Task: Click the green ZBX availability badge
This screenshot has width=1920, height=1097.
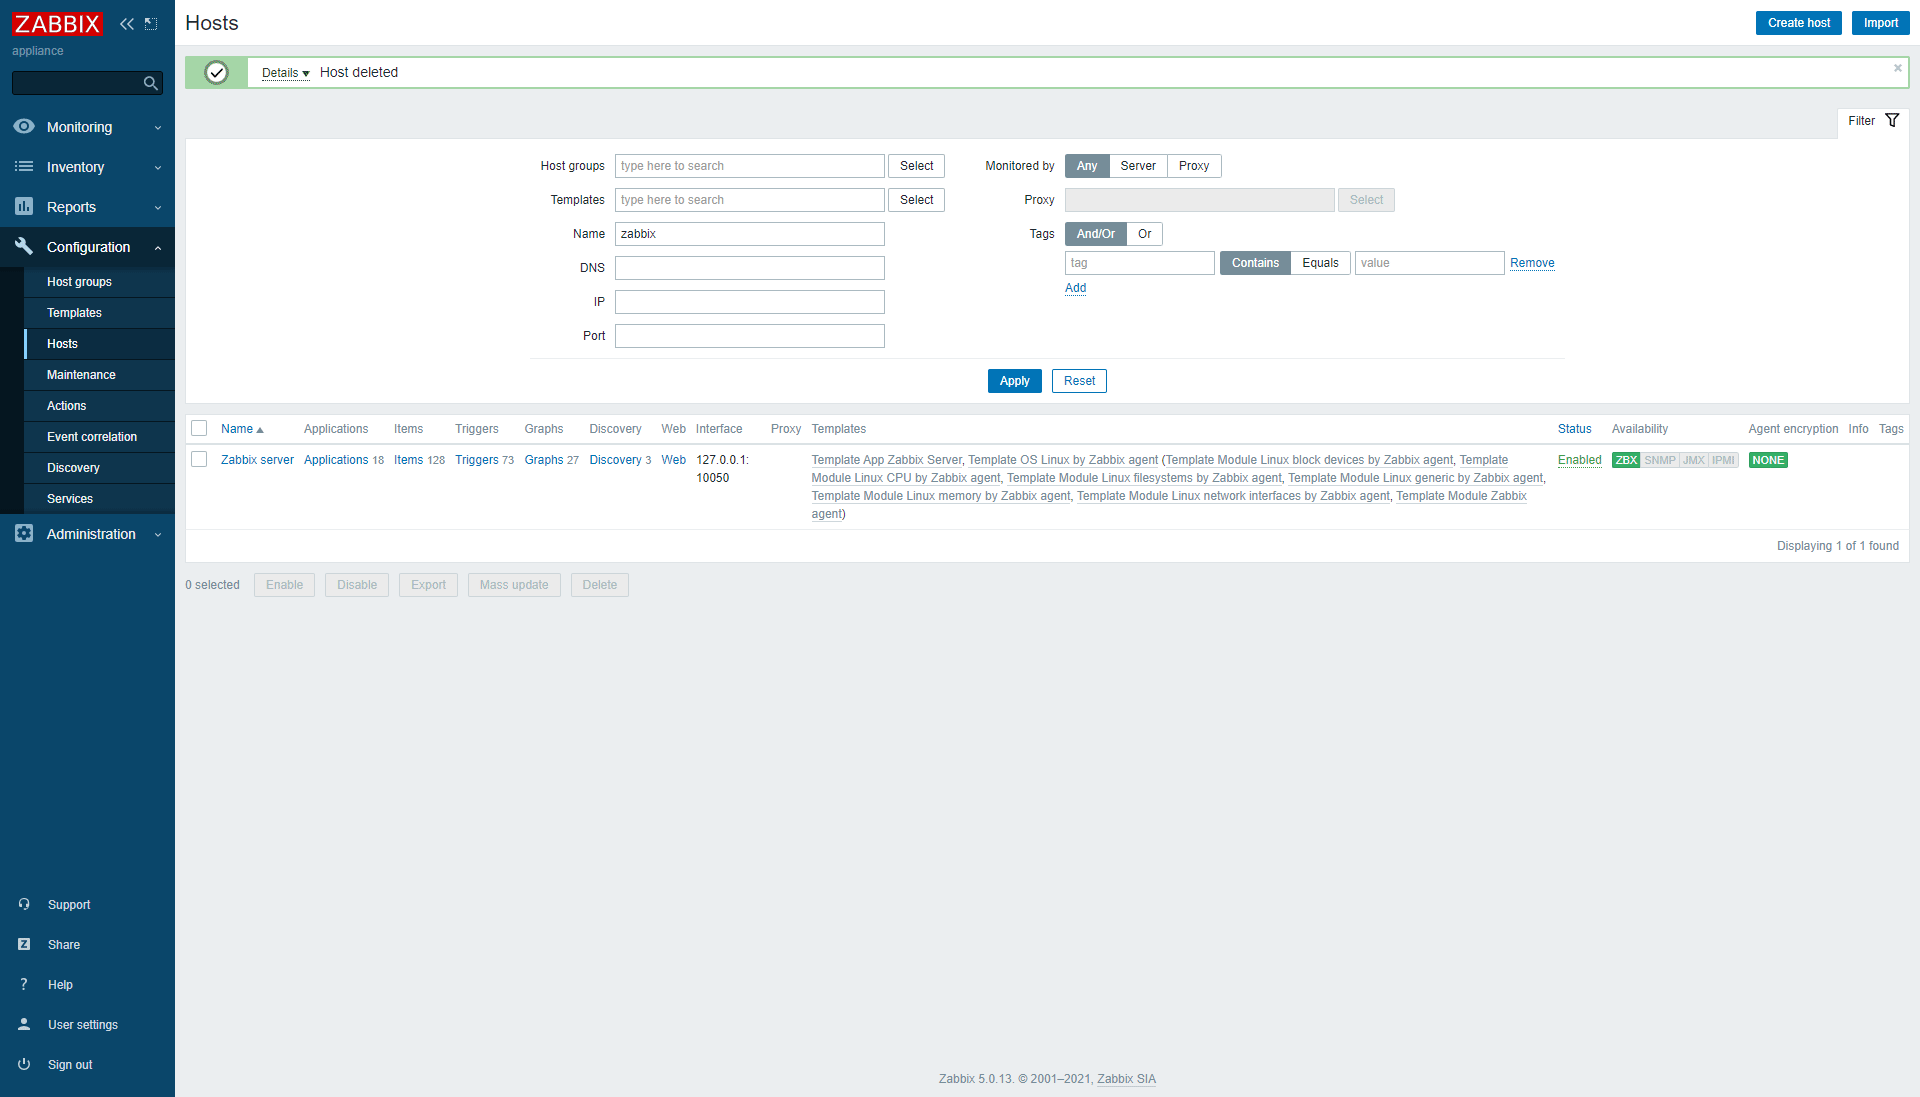Action: point(1625,460)
